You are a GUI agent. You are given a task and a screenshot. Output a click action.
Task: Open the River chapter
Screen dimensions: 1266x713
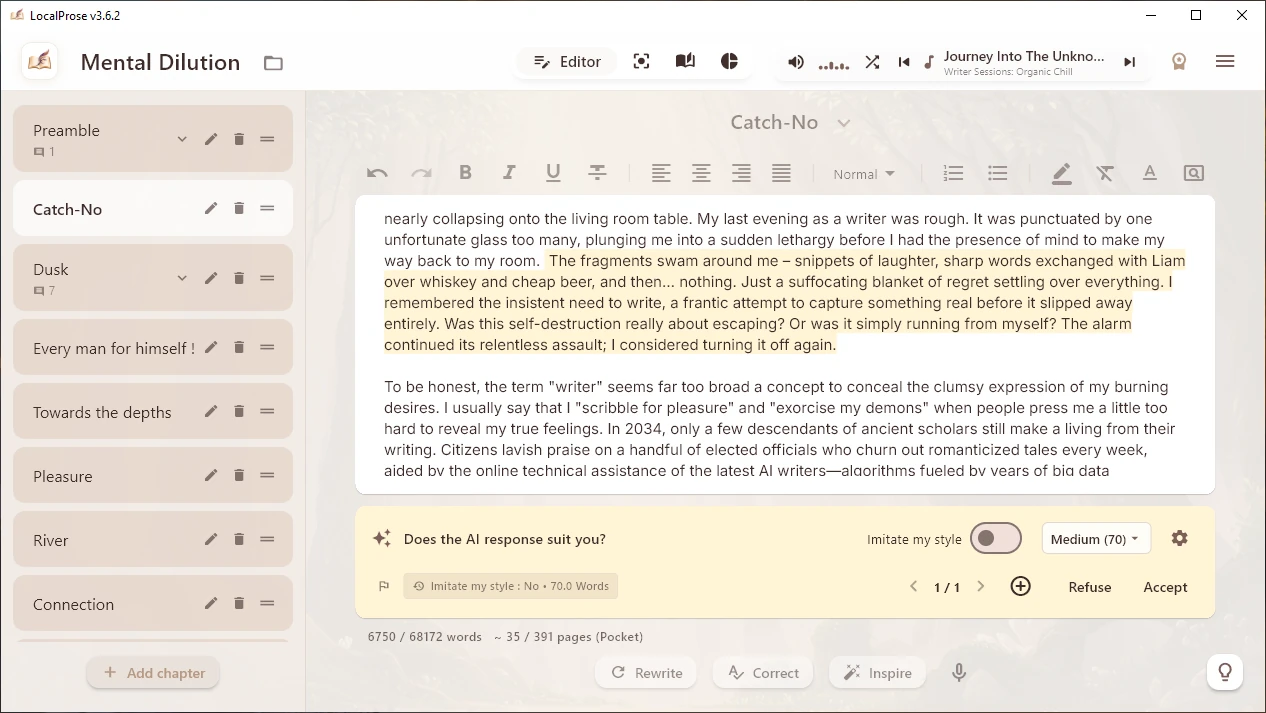tap(153, 540)
